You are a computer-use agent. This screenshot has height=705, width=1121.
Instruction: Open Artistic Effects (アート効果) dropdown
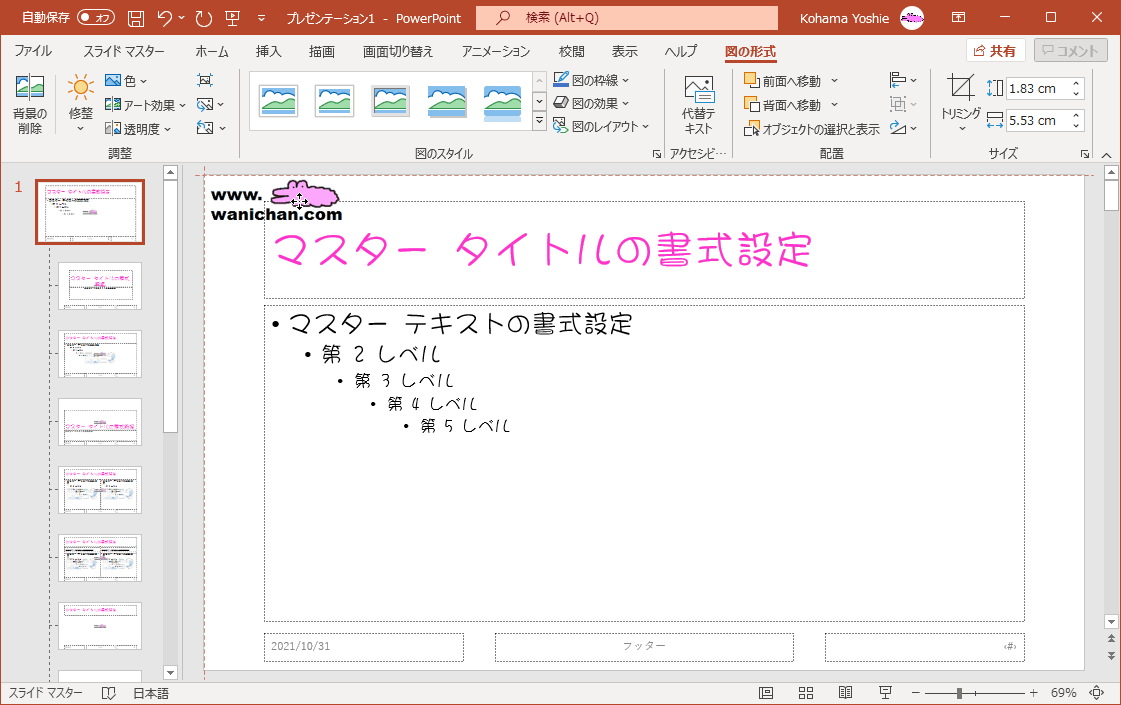point(145,105)
